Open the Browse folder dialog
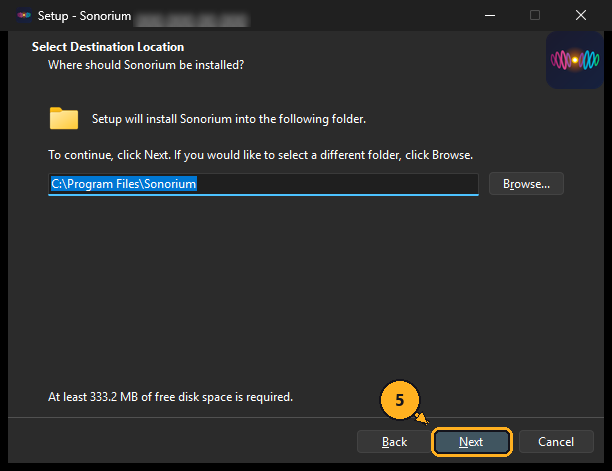Screen dimensions: 612x471 pos(526,184)
